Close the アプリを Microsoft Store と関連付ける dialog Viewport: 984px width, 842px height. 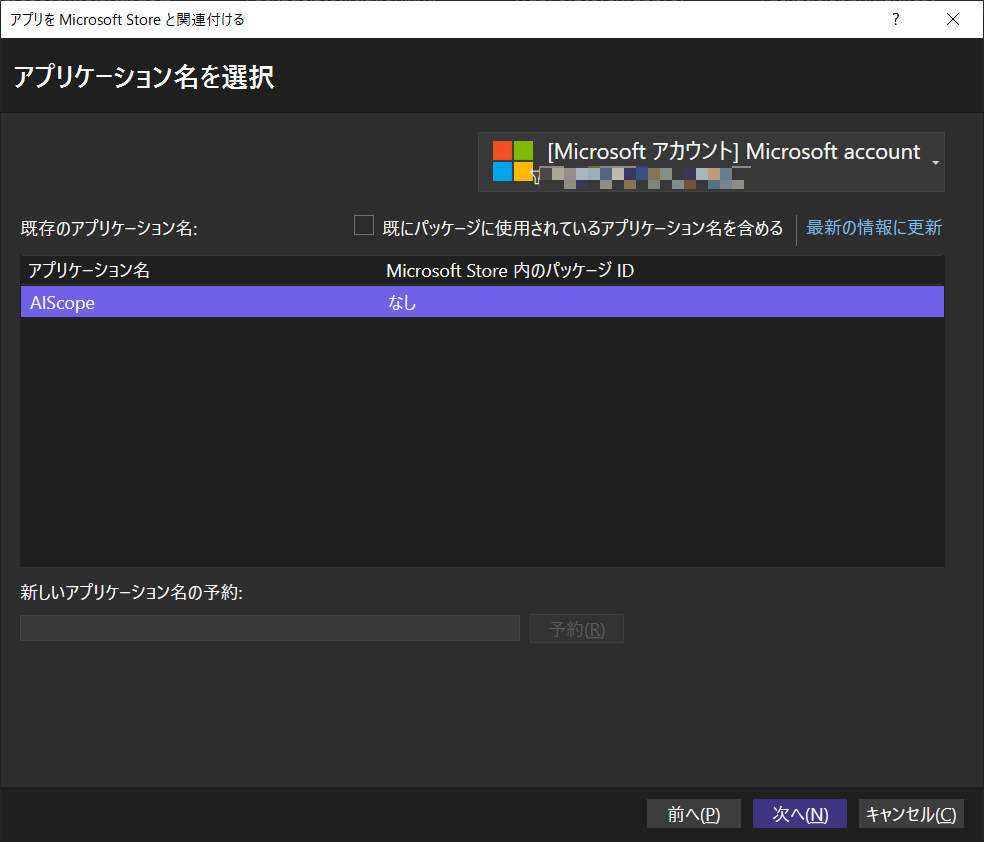pyautogui.click(x=953, y=19)
